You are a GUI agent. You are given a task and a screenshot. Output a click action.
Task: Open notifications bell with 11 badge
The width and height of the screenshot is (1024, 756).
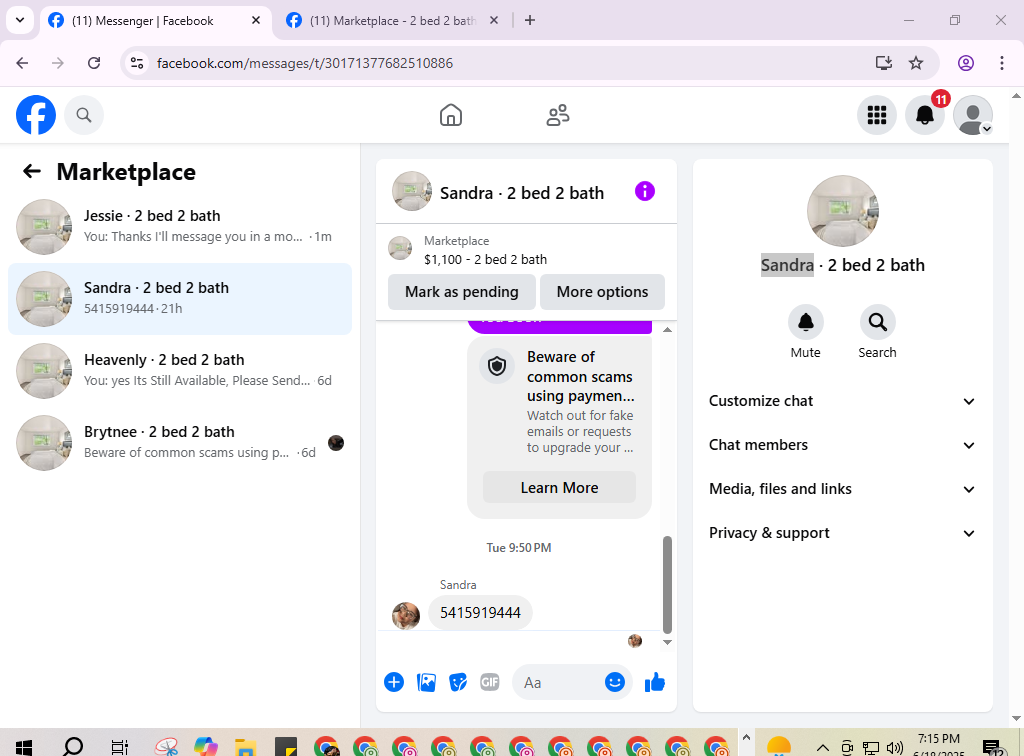click(x=925, y=115)
